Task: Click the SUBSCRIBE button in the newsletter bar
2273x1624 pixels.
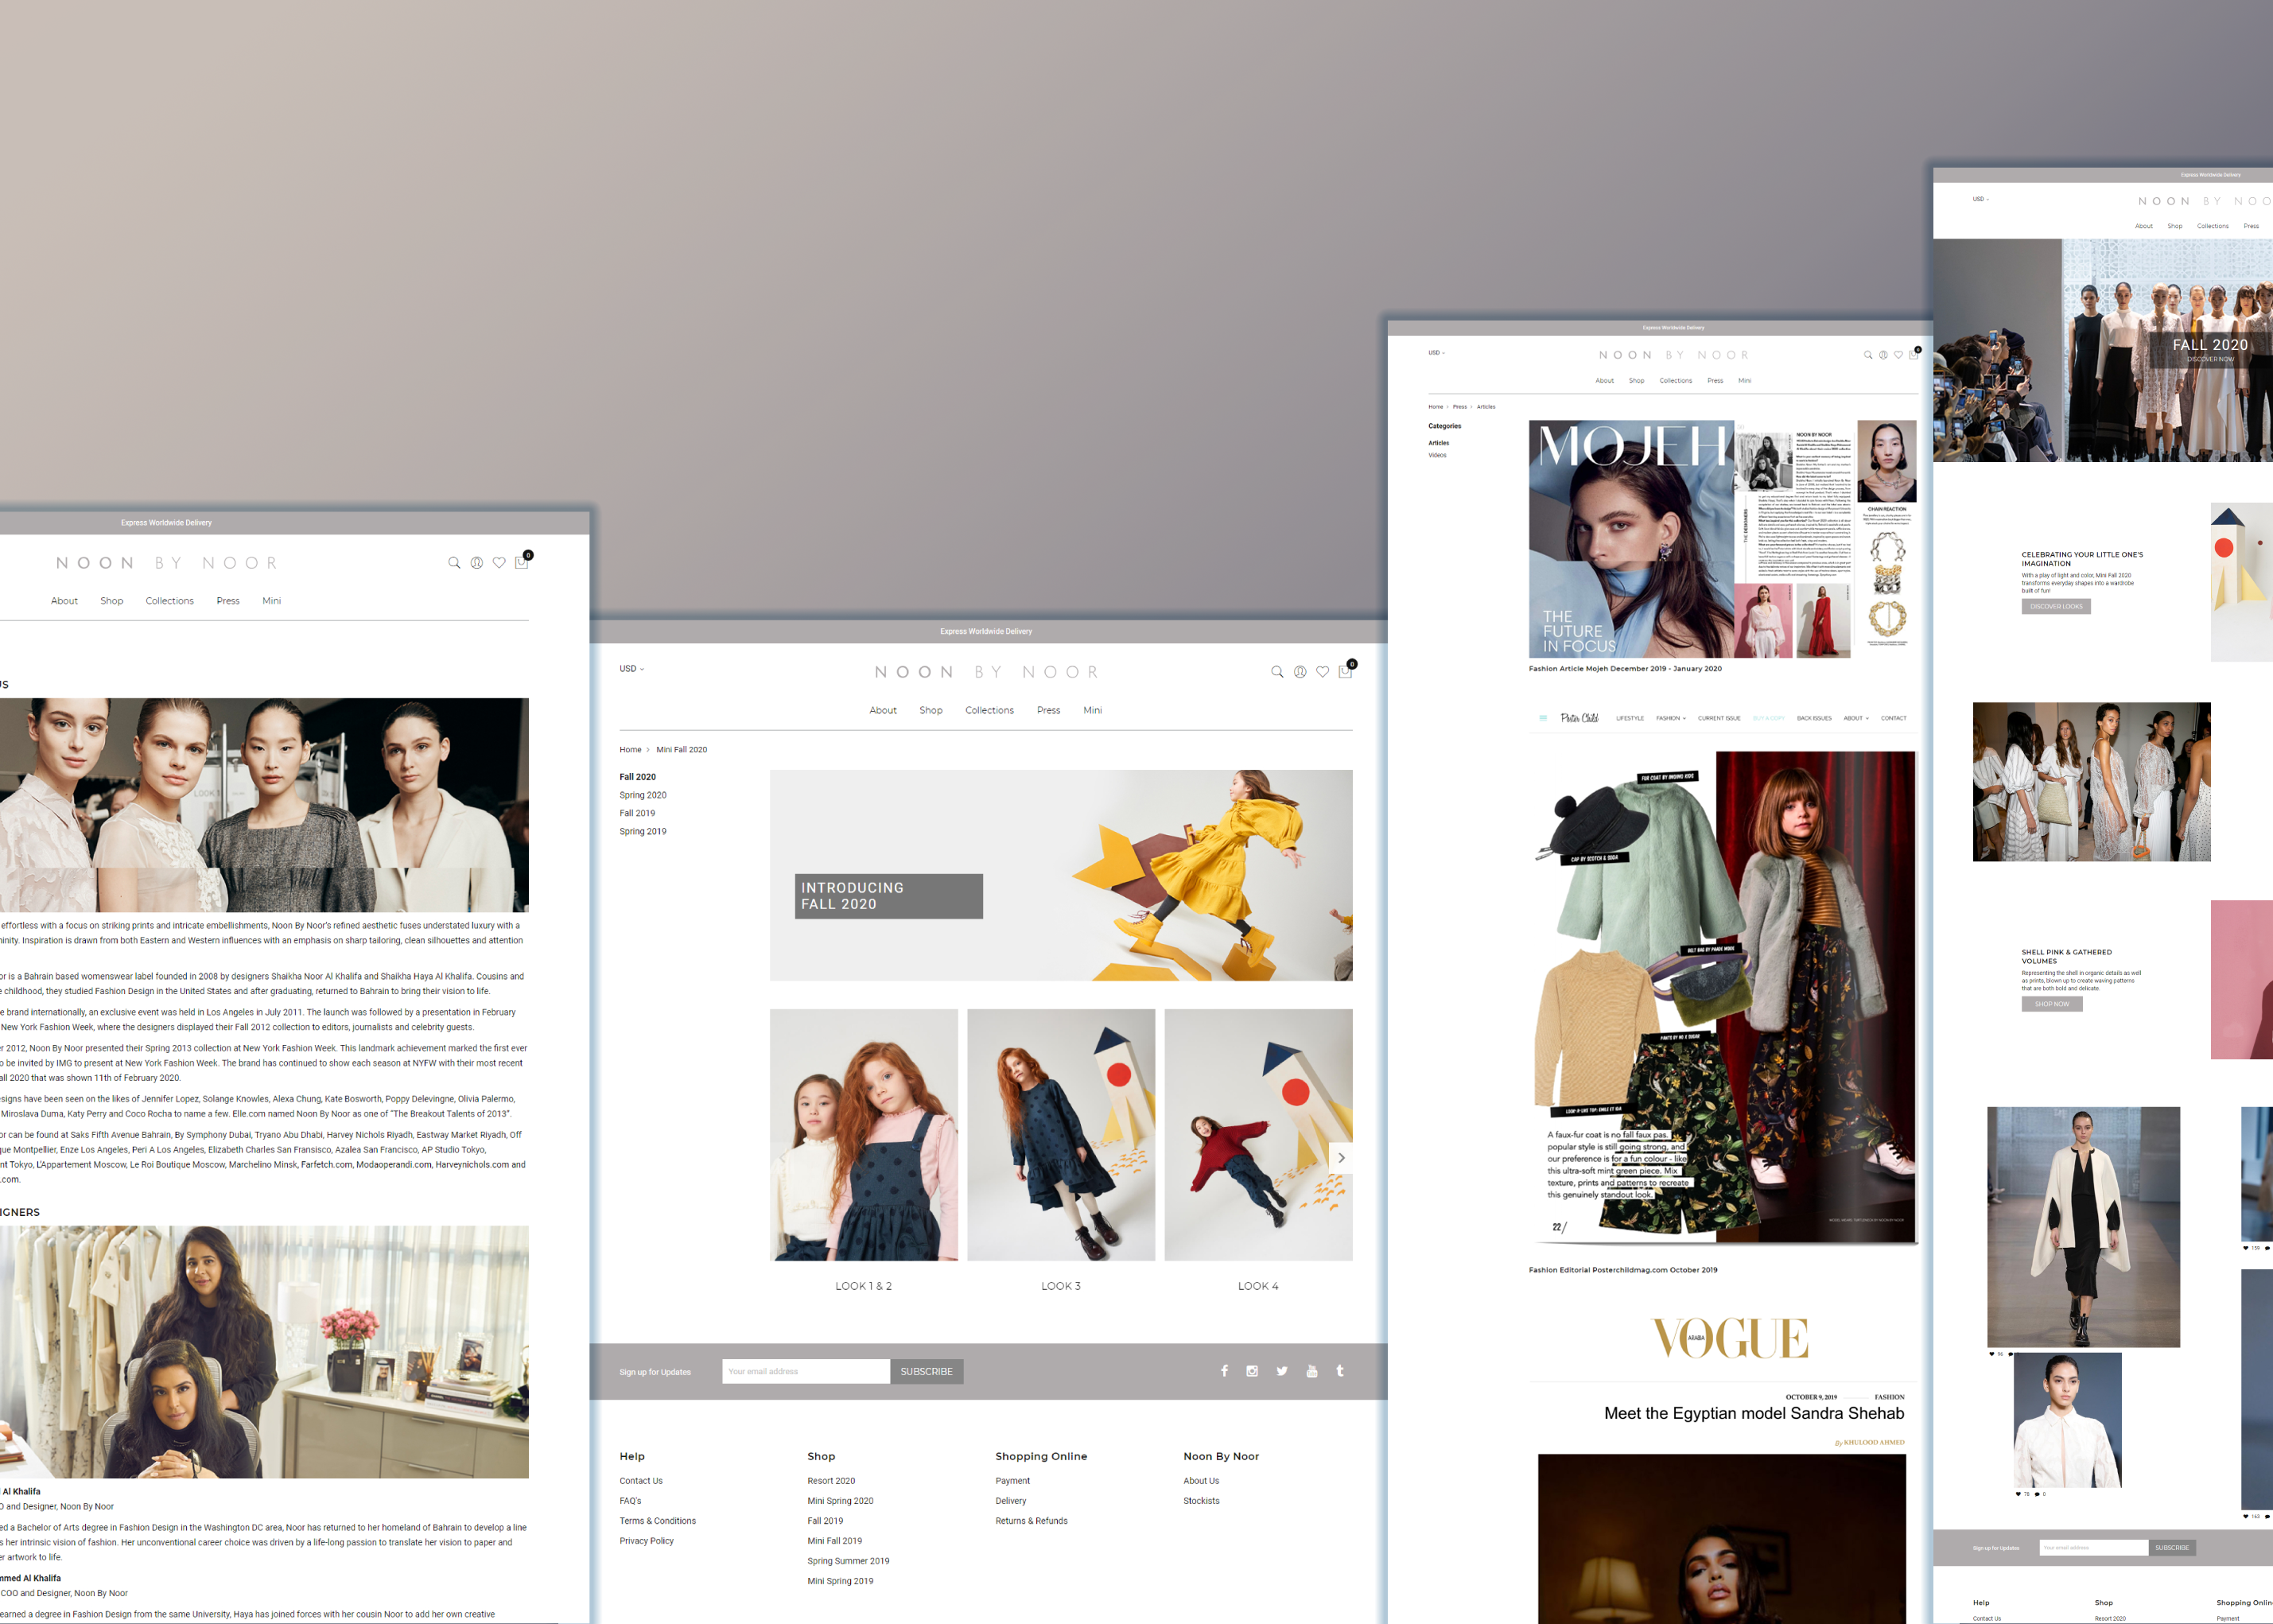Action: coord(926,1371)
